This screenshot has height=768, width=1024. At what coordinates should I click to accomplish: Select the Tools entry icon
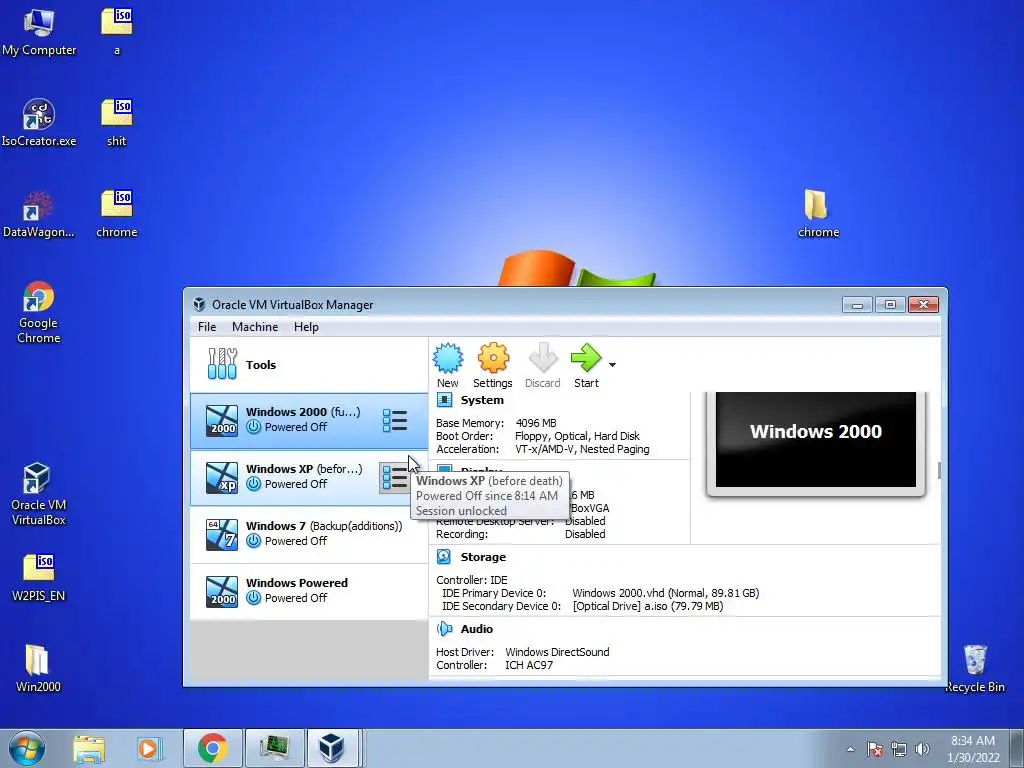[222, 364]
